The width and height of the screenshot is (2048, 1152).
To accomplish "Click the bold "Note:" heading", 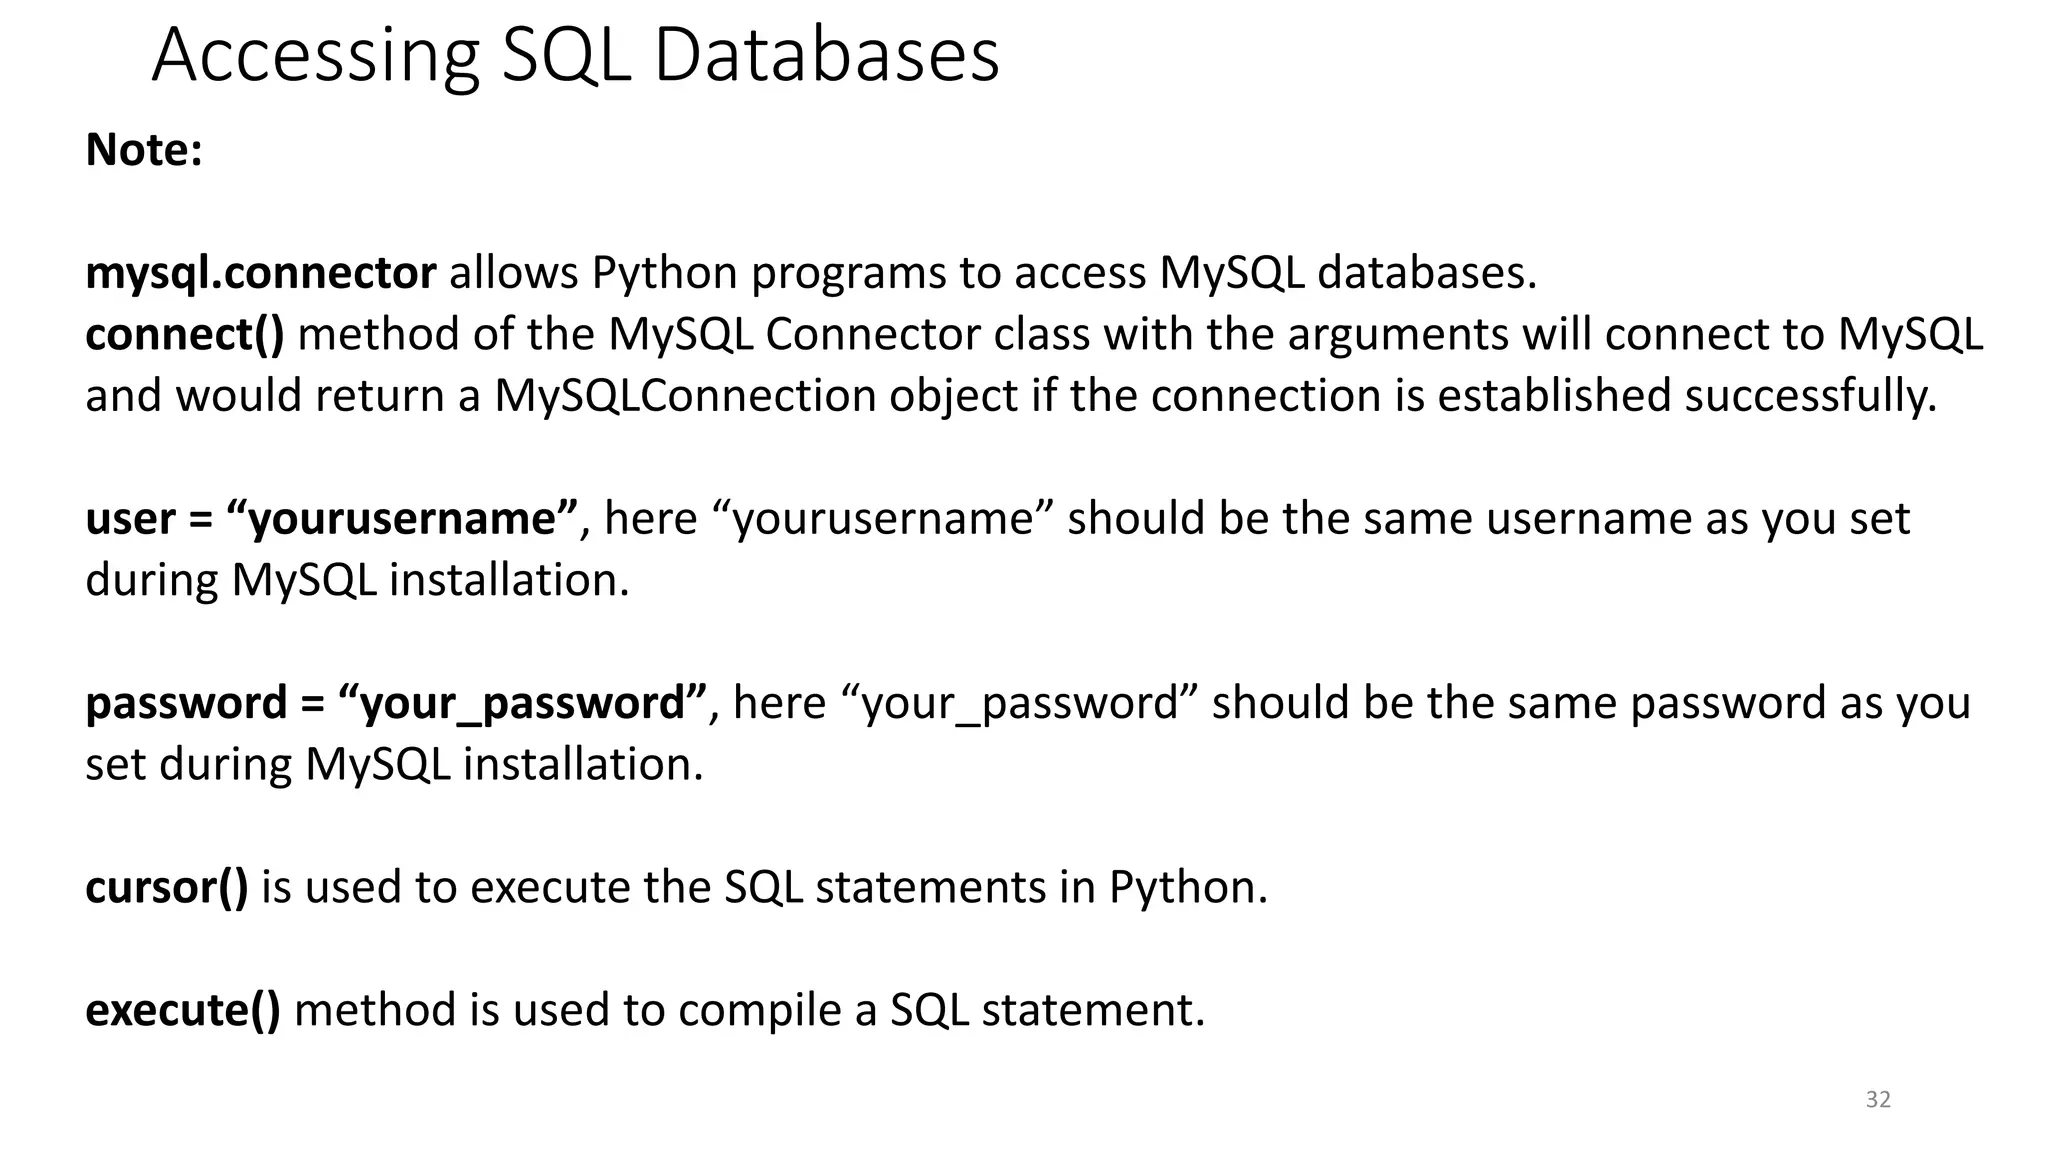I will 144,150.
